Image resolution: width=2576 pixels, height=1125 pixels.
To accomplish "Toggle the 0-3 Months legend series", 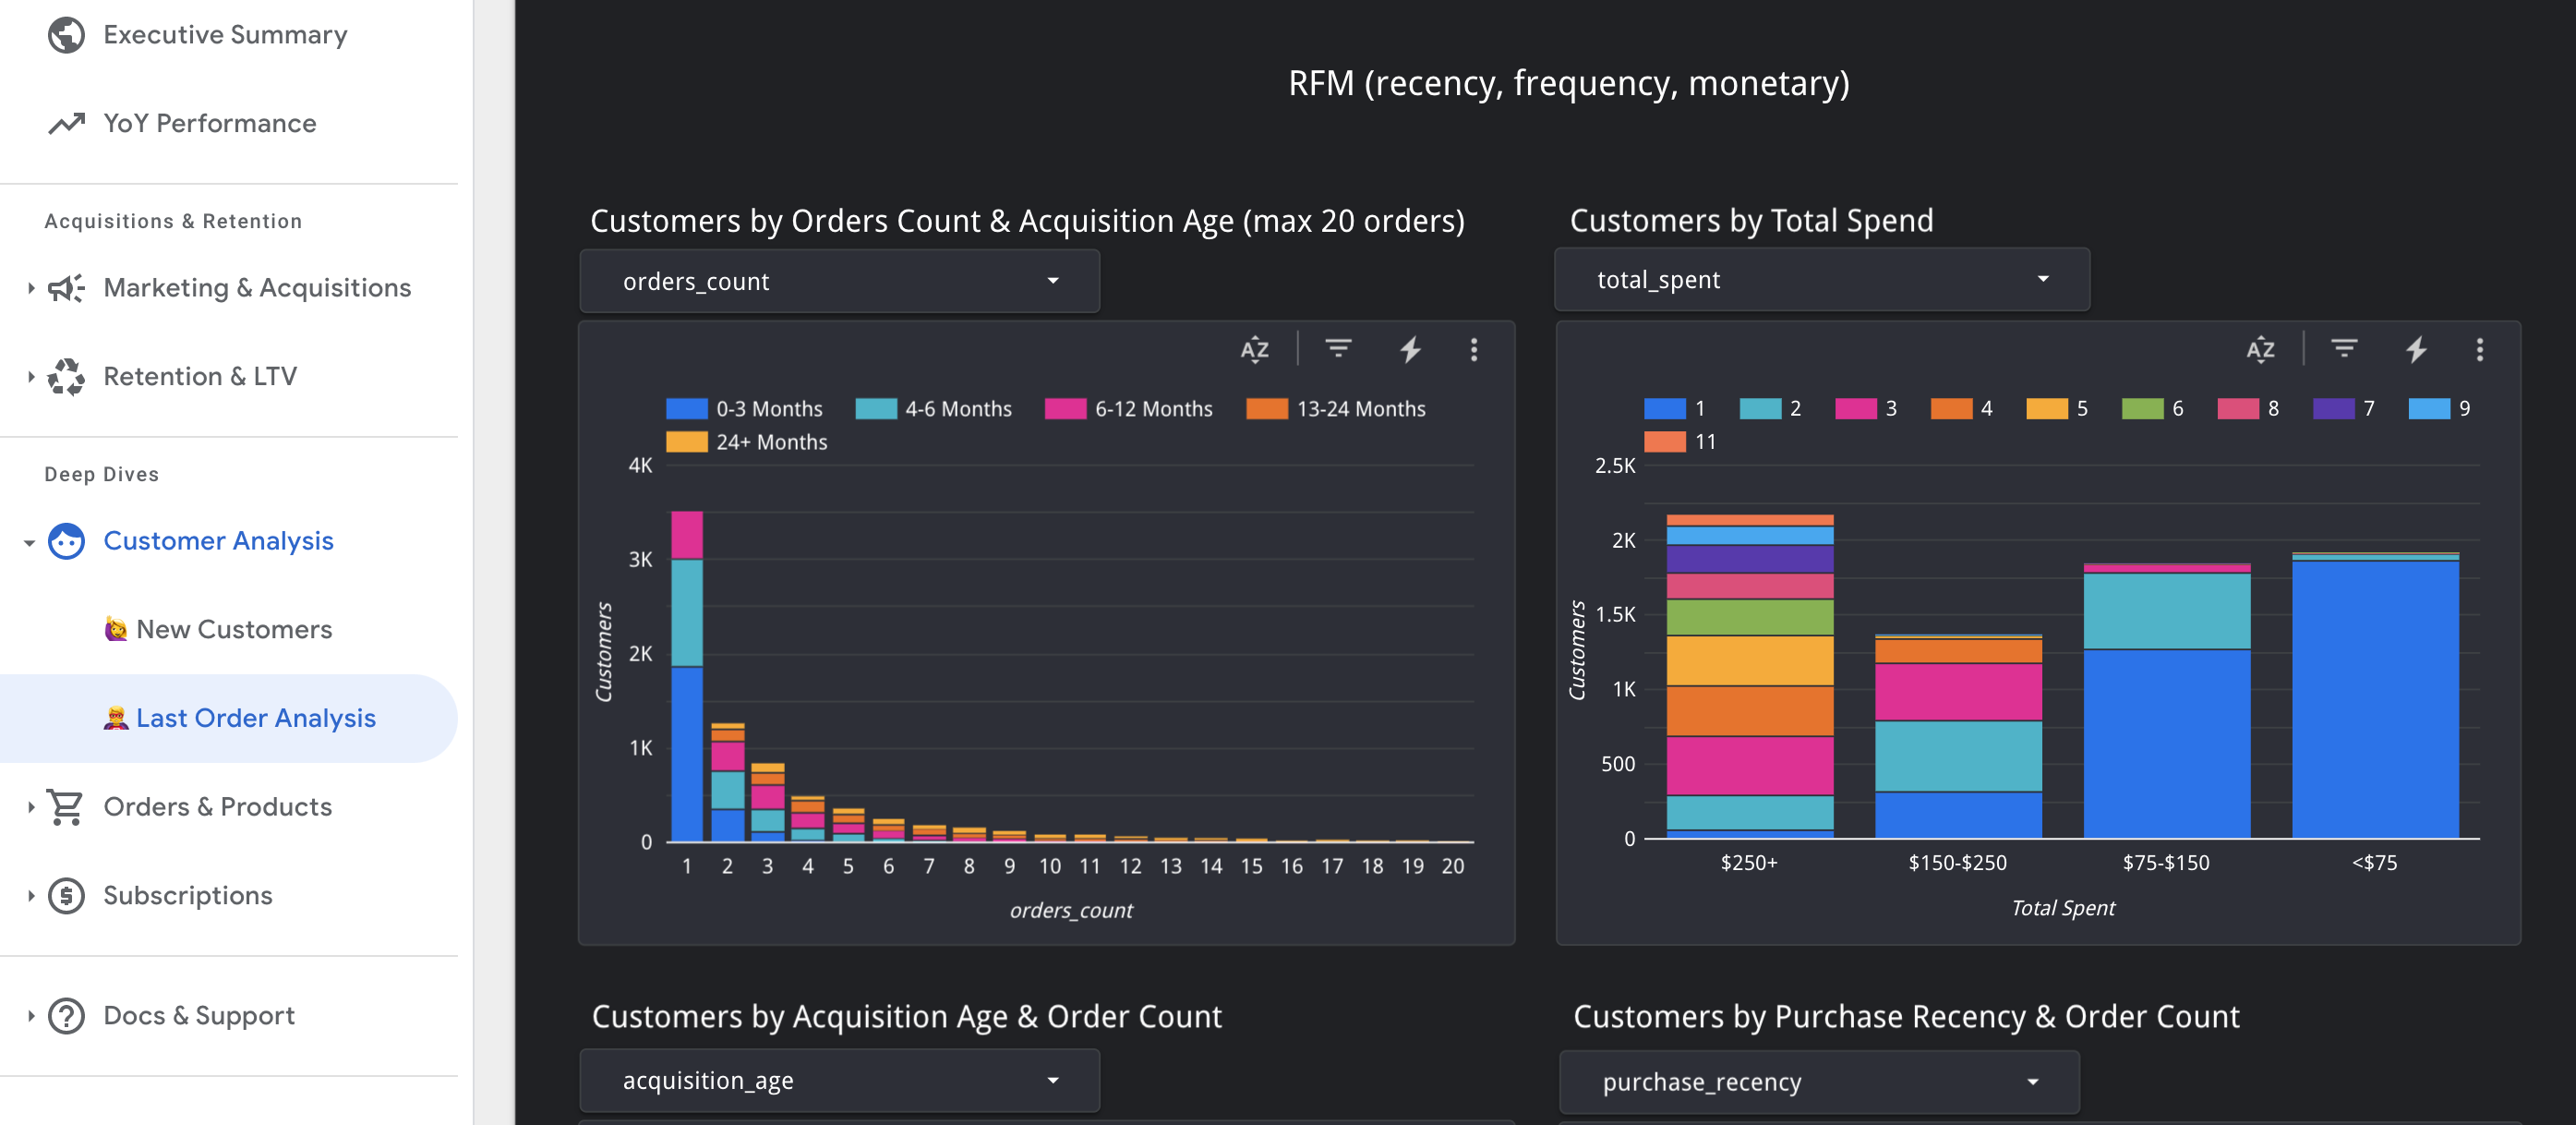I will (x=744, y=409).
